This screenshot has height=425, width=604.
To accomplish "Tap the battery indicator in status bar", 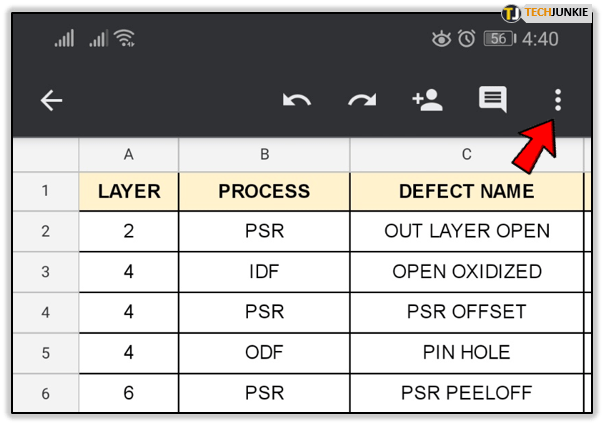I will click(498, 39).
